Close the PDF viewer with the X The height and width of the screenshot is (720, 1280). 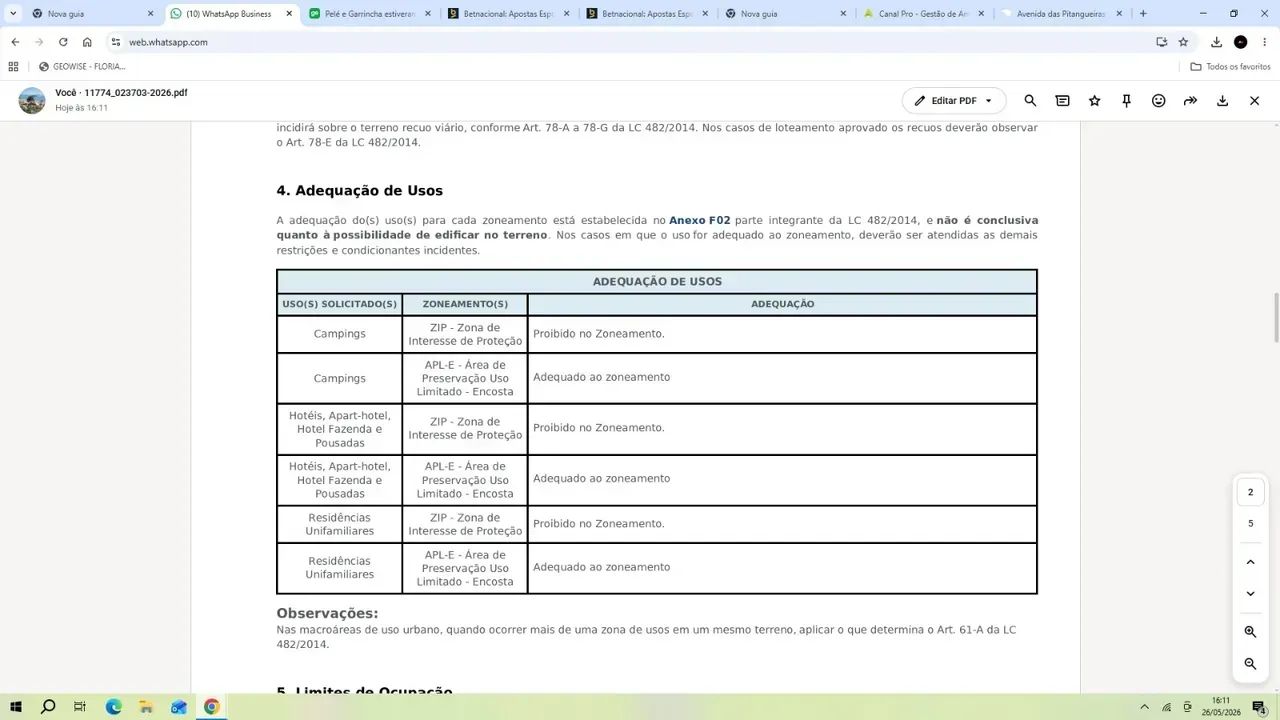tap(1254, 101)
